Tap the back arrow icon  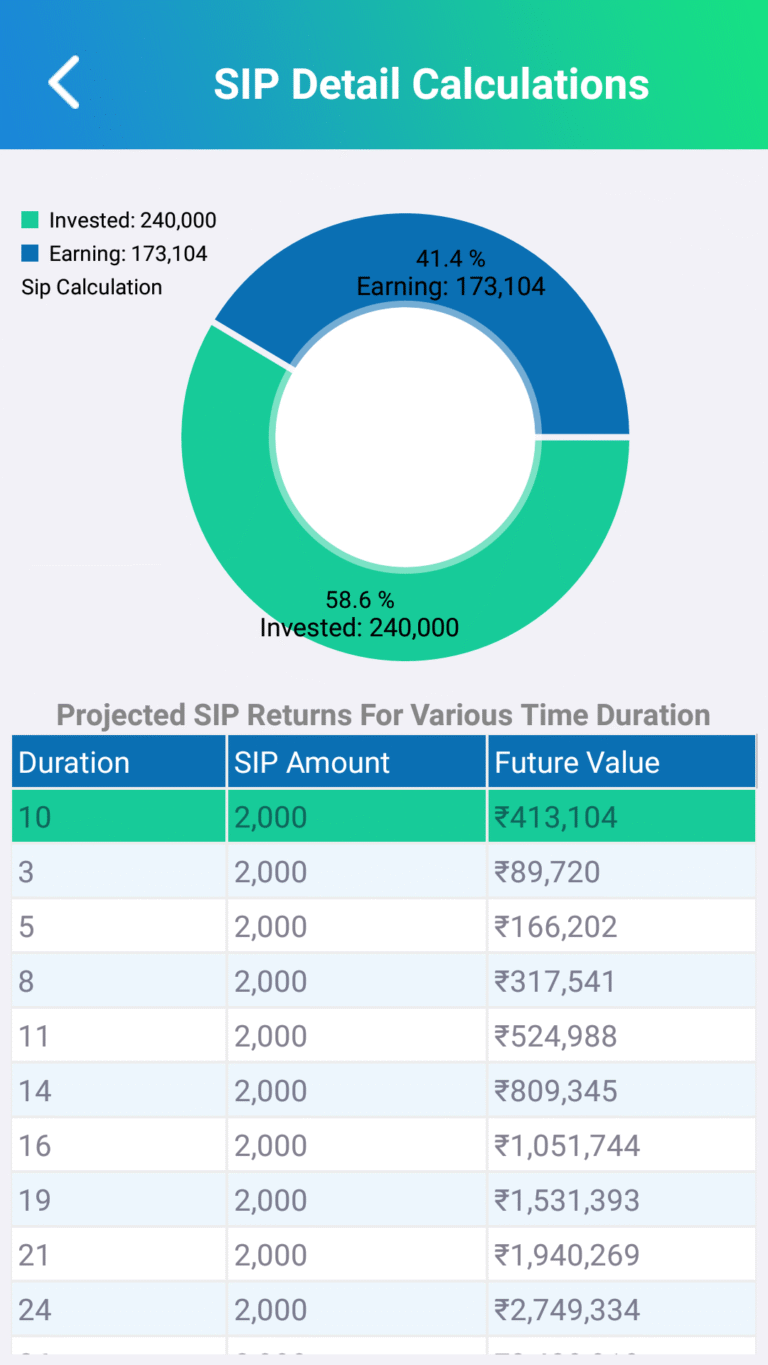64,82
